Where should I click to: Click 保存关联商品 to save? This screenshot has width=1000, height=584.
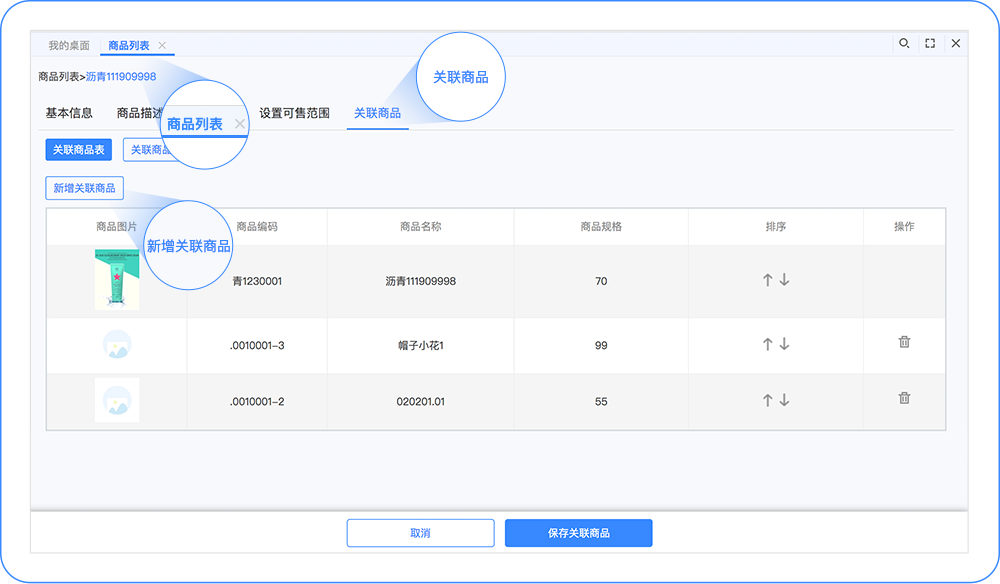pyautogui.click(x=578, y=533)
